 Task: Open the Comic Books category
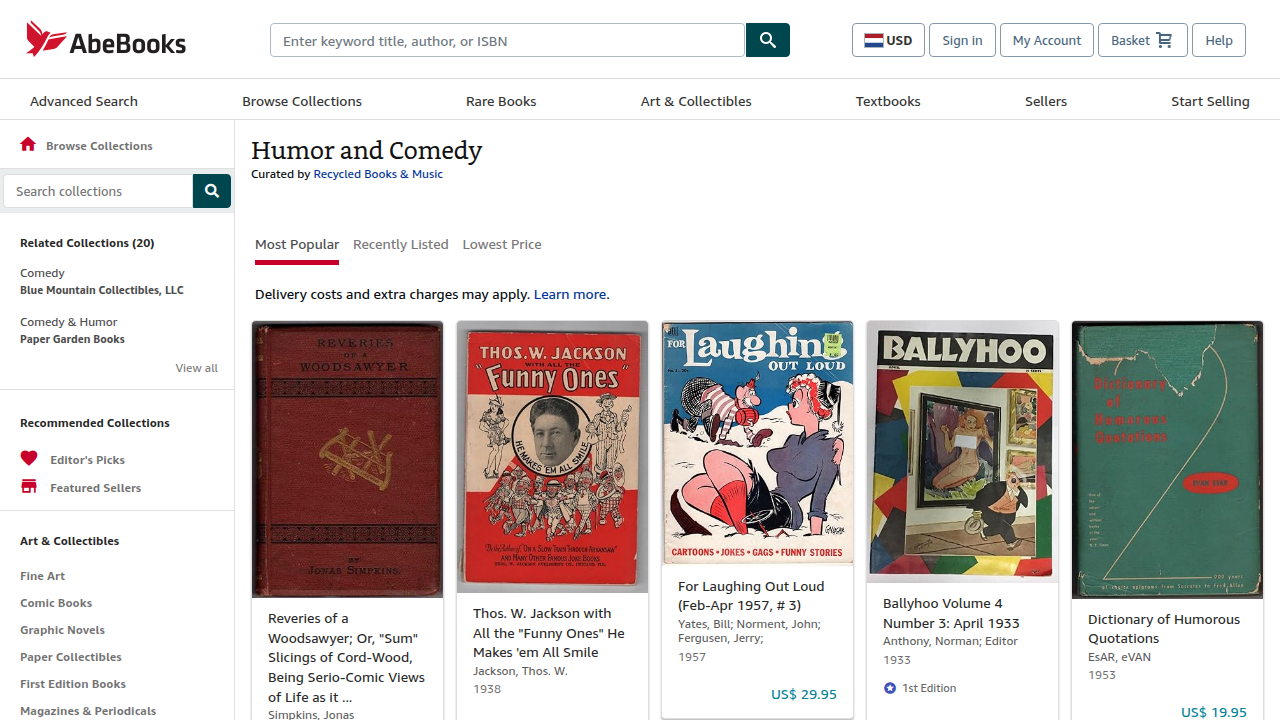(x=56, y=603)
